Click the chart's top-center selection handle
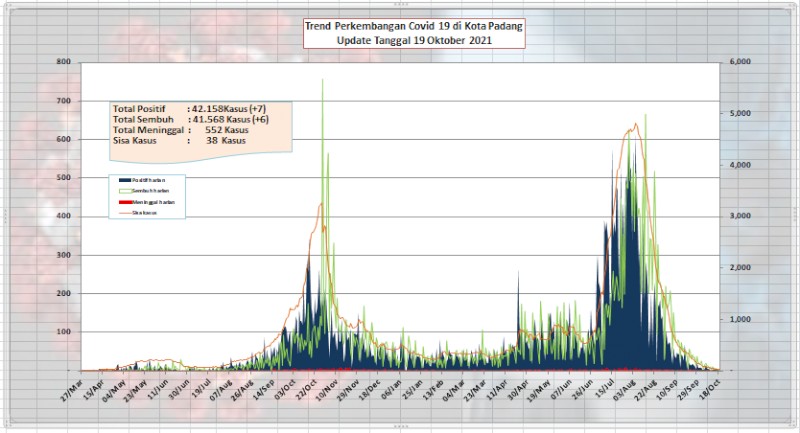This screenshot has width=800, height=433. tap(401, 4)
